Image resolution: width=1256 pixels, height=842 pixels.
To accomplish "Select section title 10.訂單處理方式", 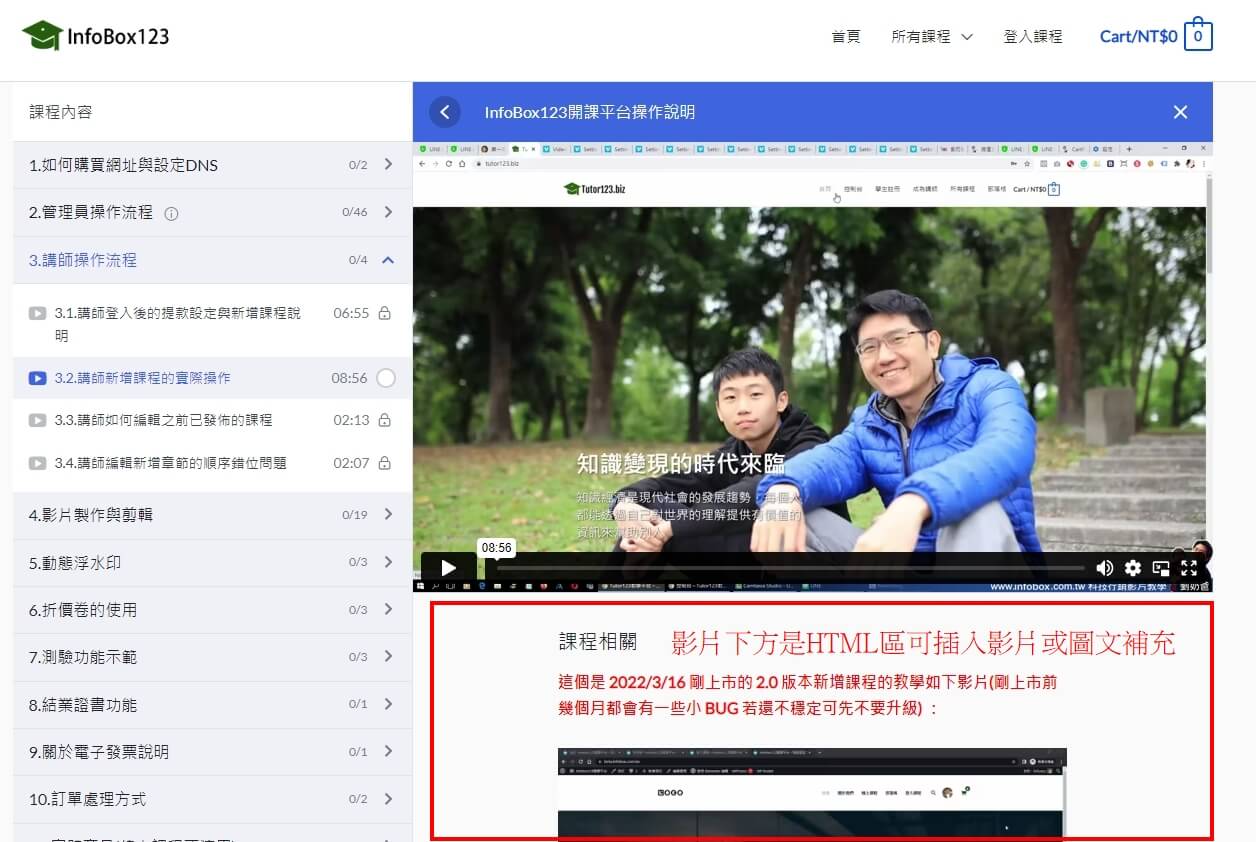I will [87, 799].
